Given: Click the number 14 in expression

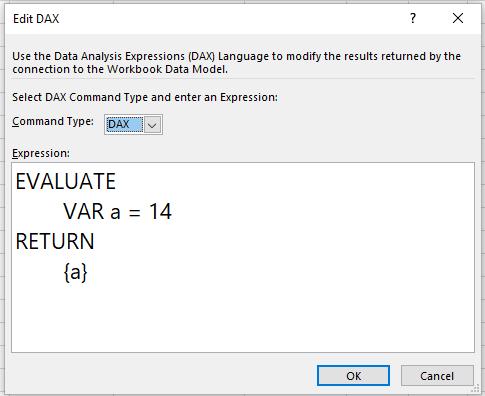Looking at the screenshot, I should pos(160,211).
